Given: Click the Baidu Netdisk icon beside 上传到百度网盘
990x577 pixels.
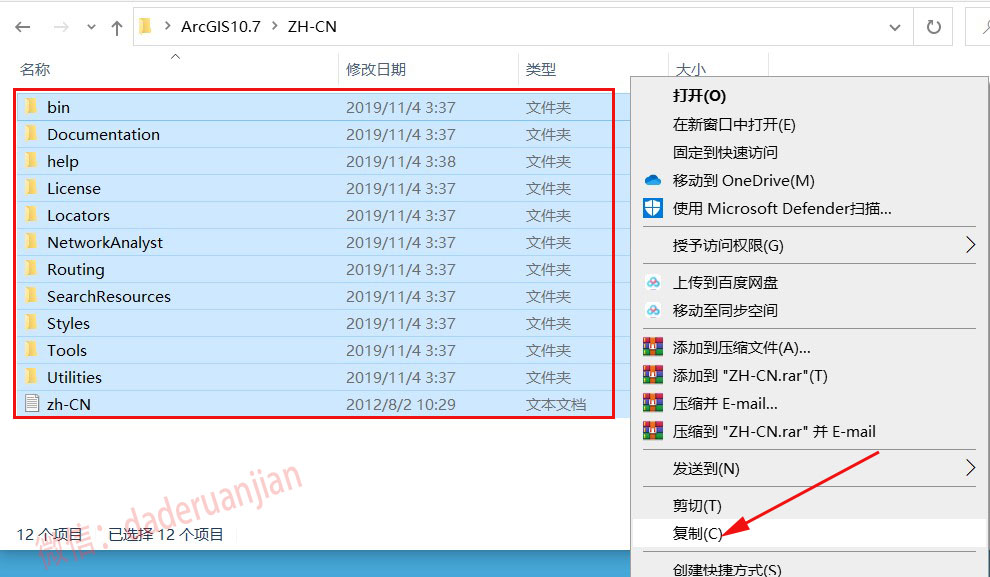Looking at the screenshot, I should tap(653, 282).
